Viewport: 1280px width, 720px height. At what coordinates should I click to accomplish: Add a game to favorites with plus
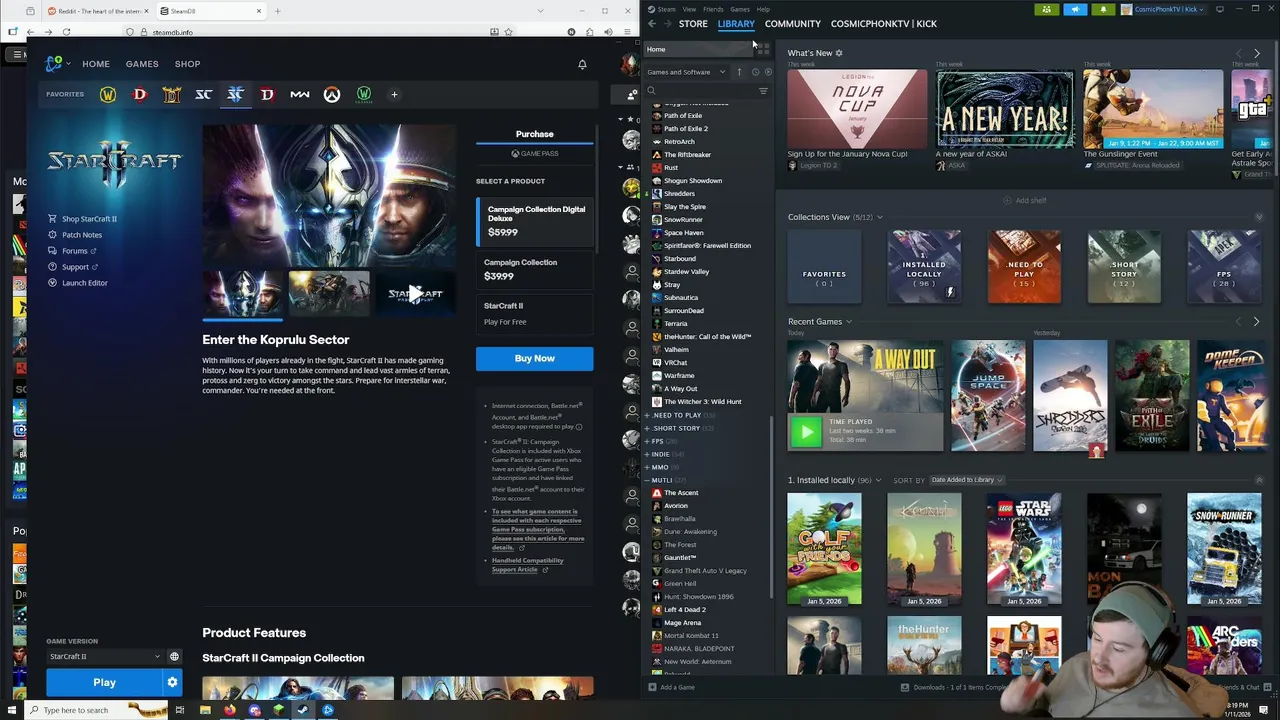pyautogui.click(x=394, y=94)
